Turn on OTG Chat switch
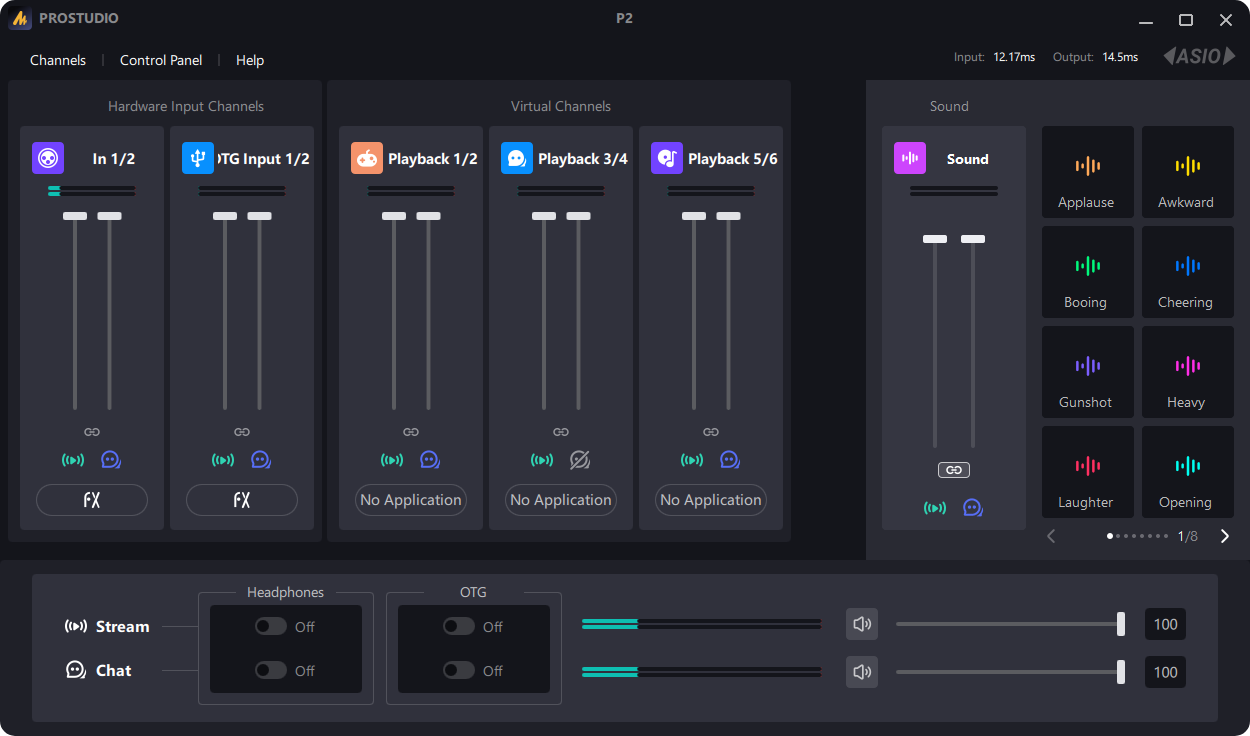Screen dimensions: 1250x736 (459, 670)
